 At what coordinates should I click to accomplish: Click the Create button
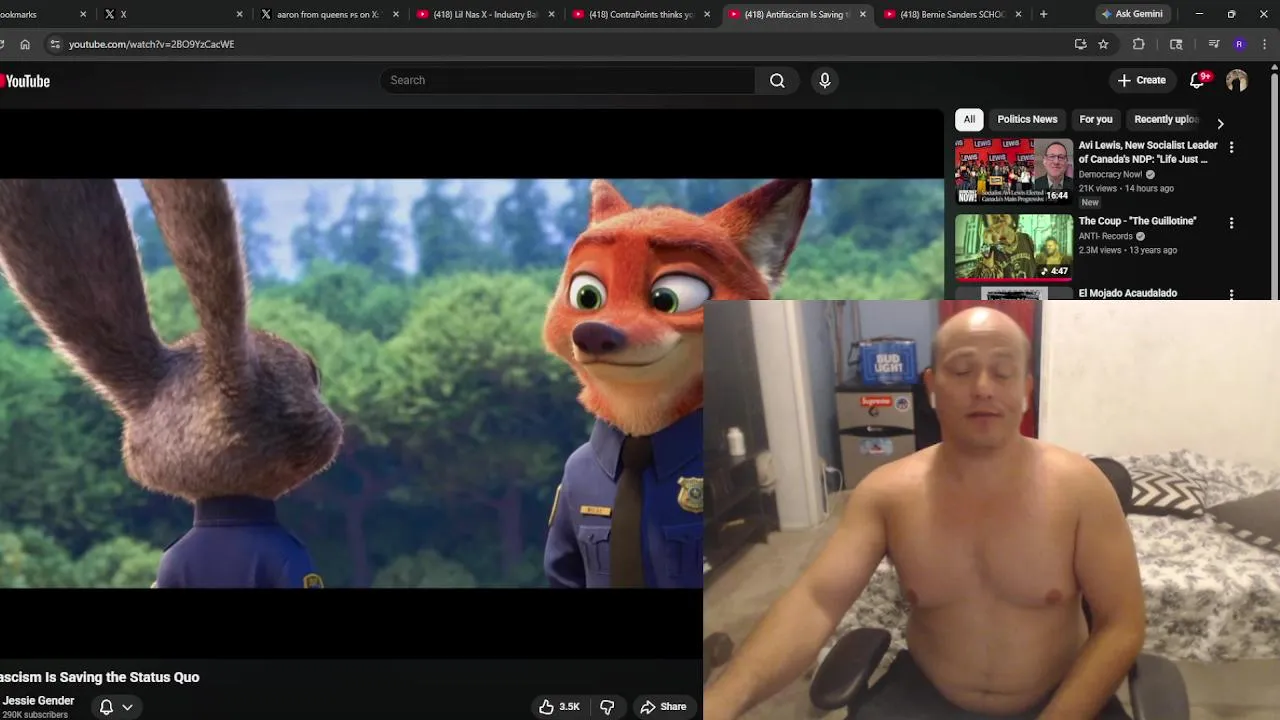click(x=1141, y=80)
